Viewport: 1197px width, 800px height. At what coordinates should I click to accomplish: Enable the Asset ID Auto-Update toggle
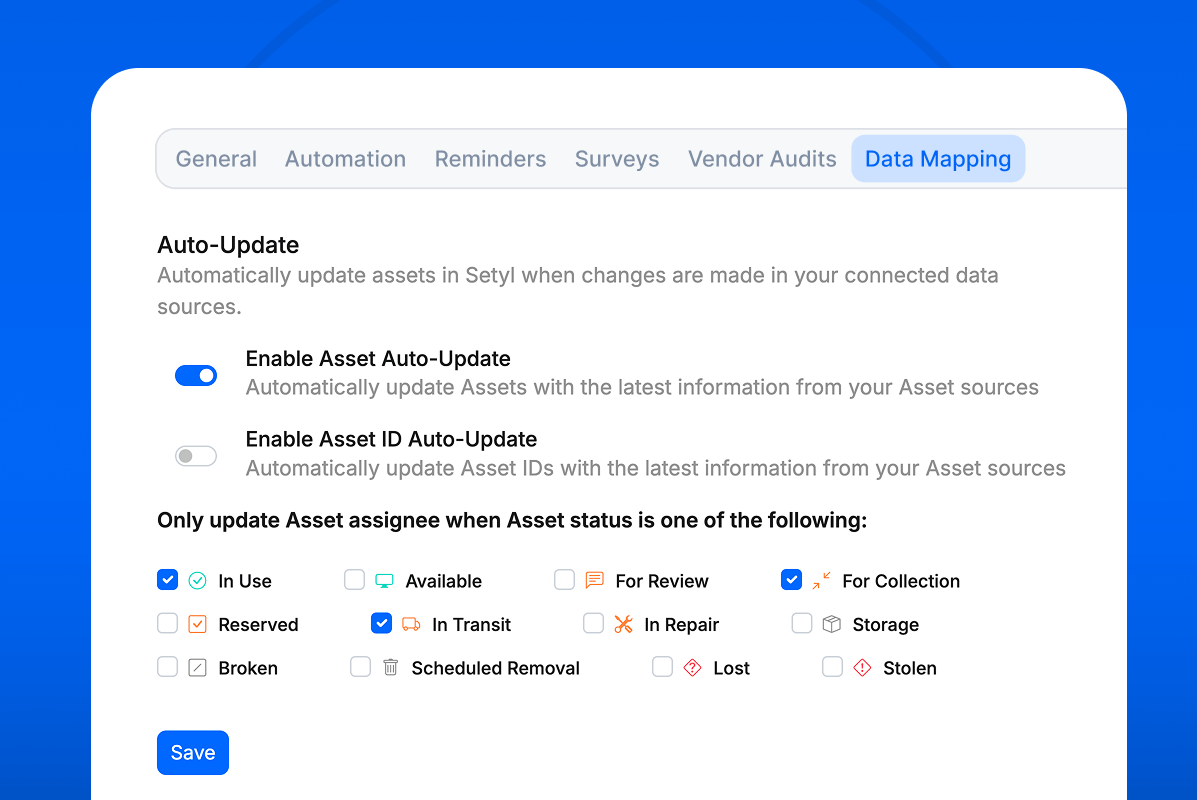pyautogui.click(x=196, y=455)
